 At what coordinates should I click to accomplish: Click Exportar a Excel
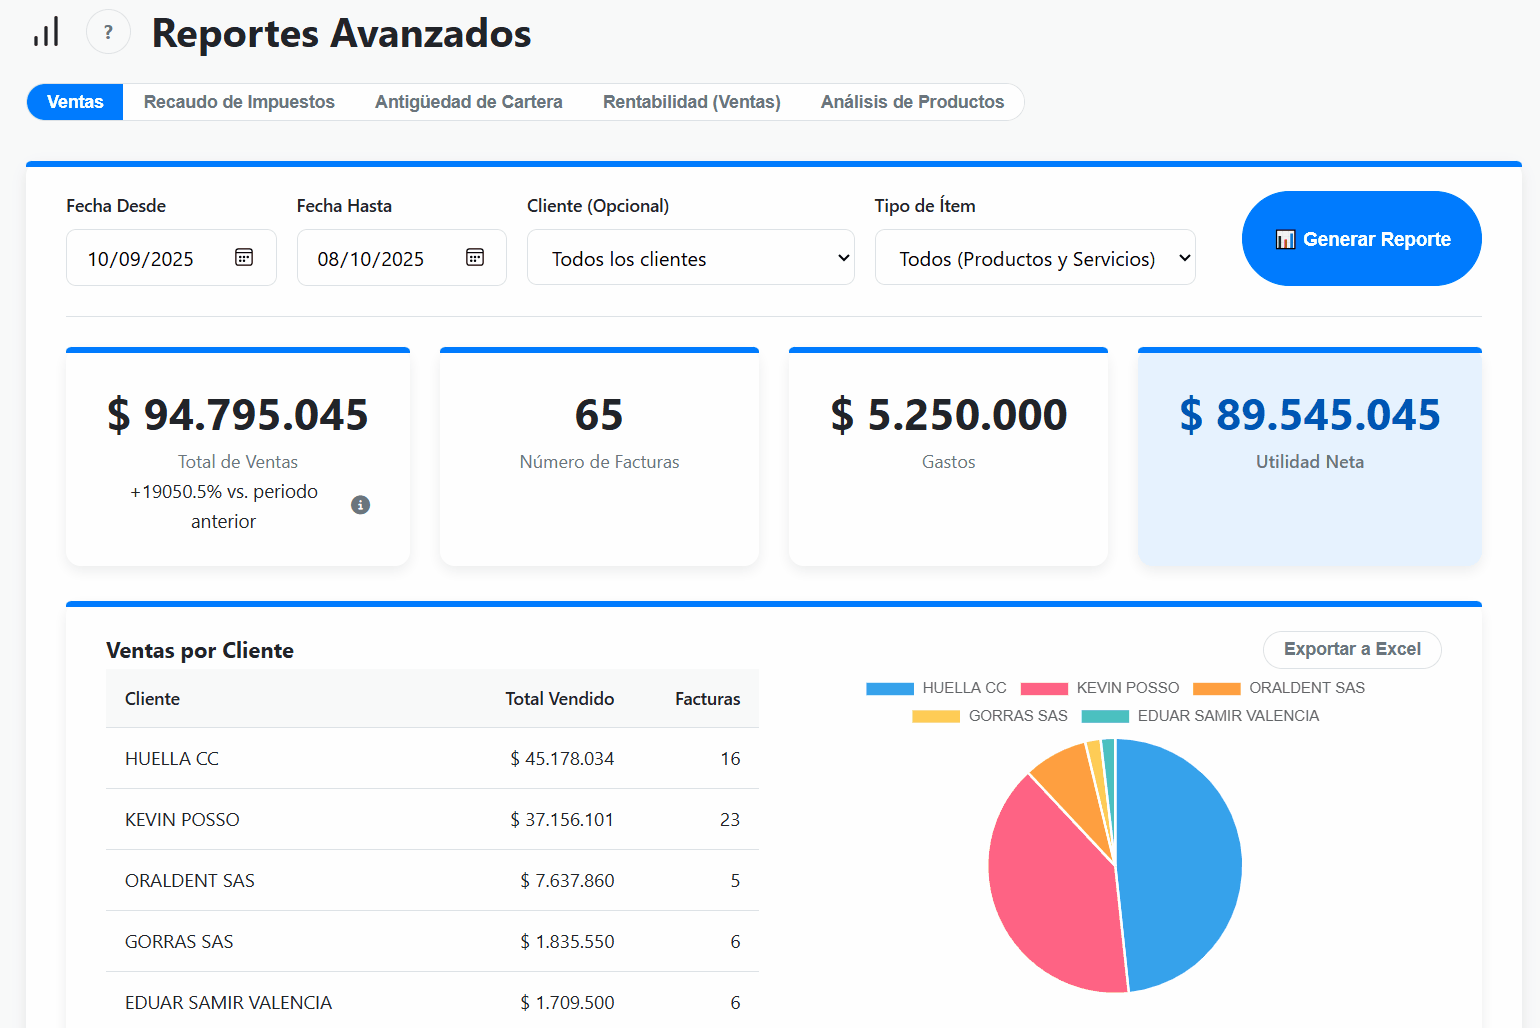[x=1352, y=649]
